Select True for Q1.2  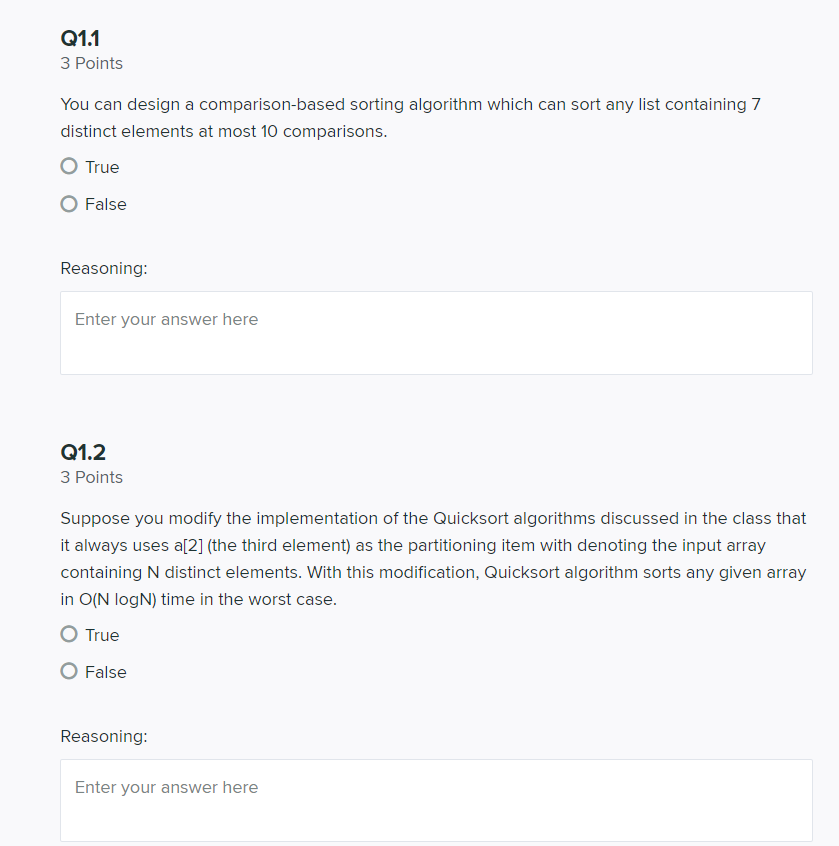coord(68,633)
